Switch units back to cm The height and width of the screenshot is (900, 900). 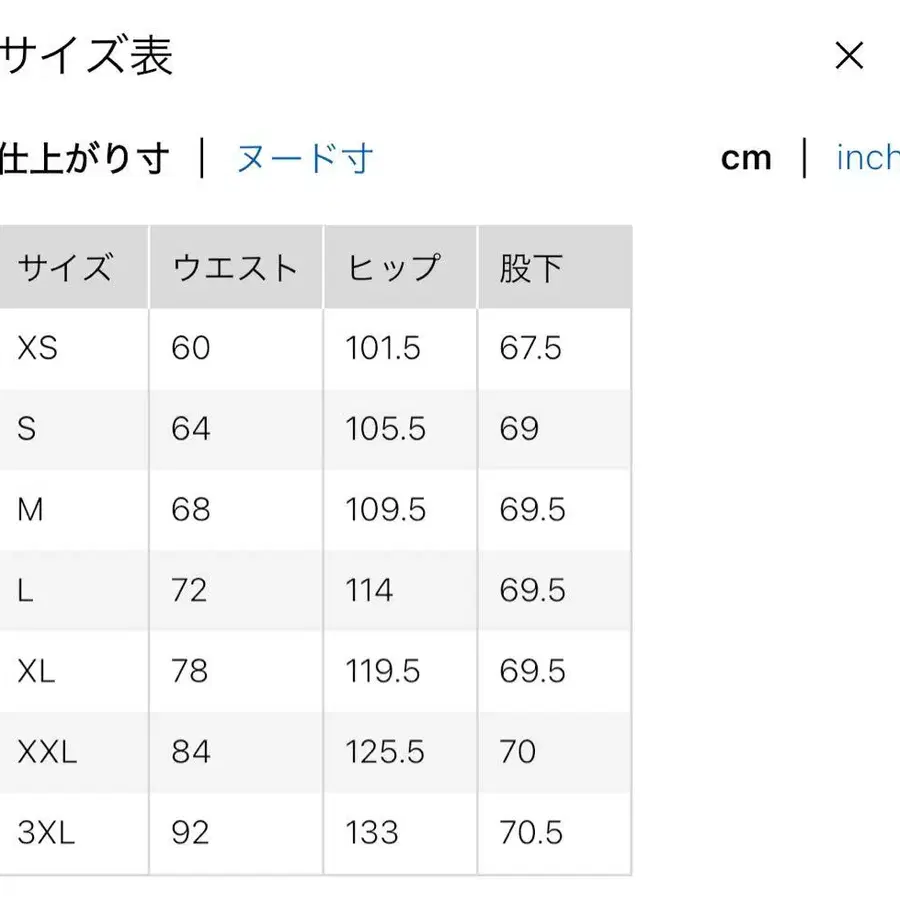(746, 157)
